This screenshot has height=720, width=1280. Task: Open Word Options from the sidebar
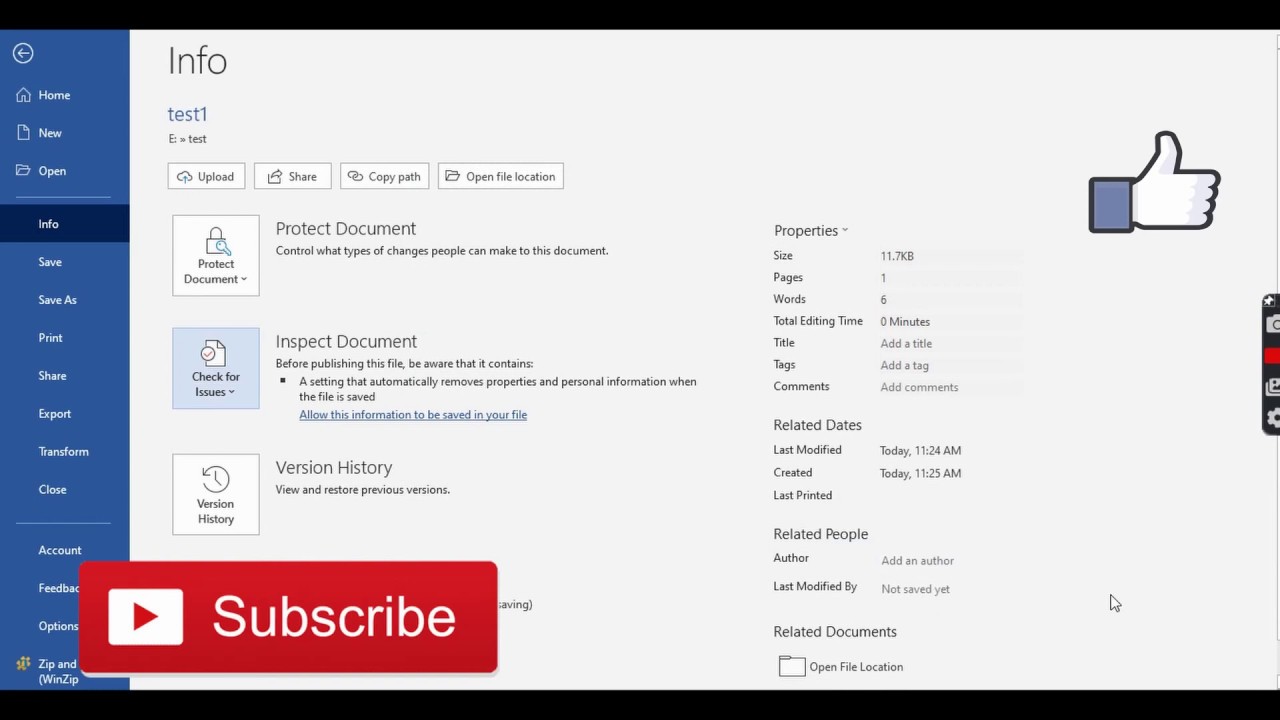(x=58, y=626)
